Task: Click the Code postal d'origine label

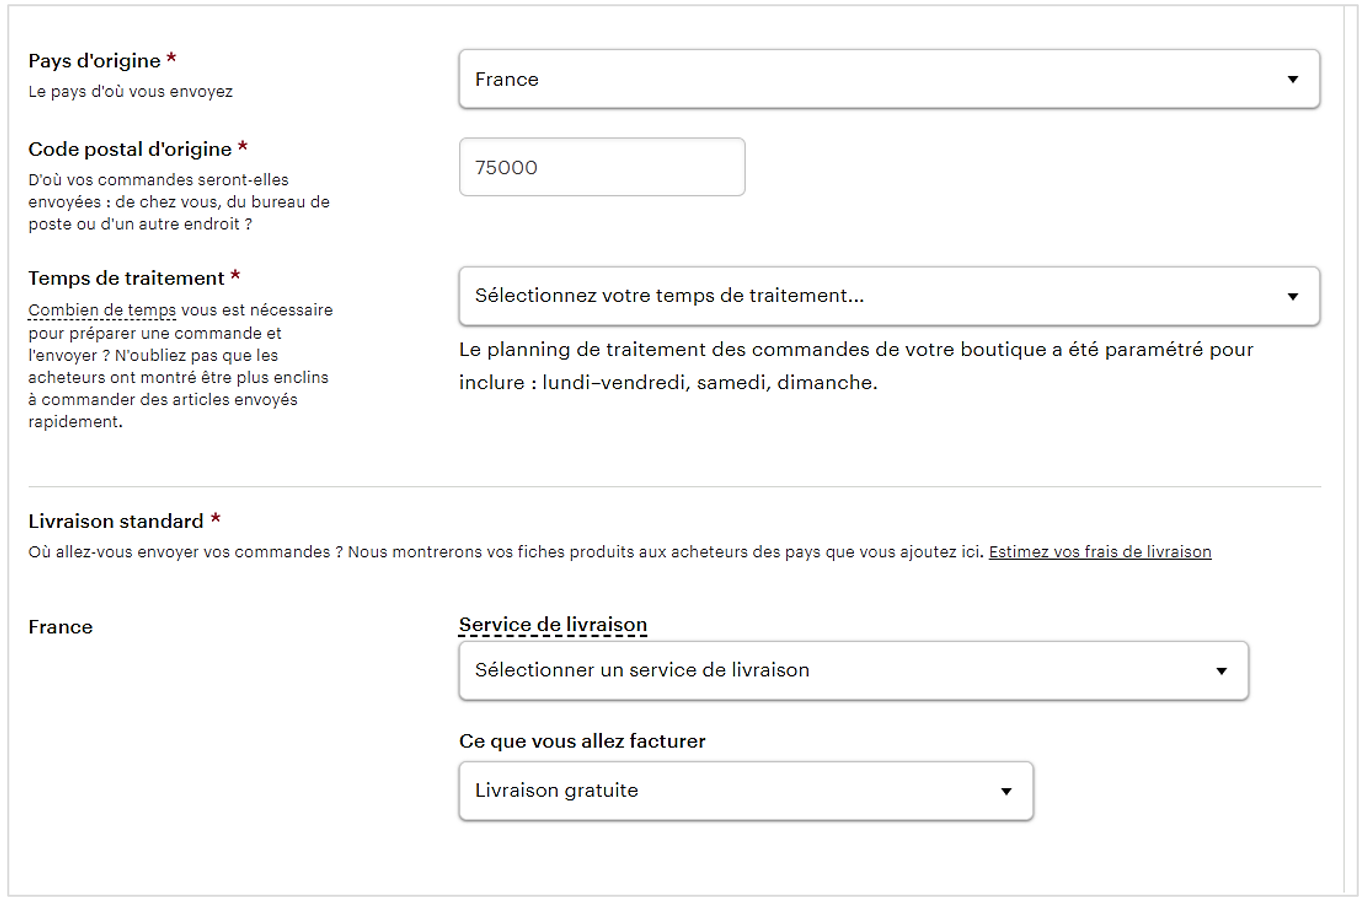Action: click(130, 149)
